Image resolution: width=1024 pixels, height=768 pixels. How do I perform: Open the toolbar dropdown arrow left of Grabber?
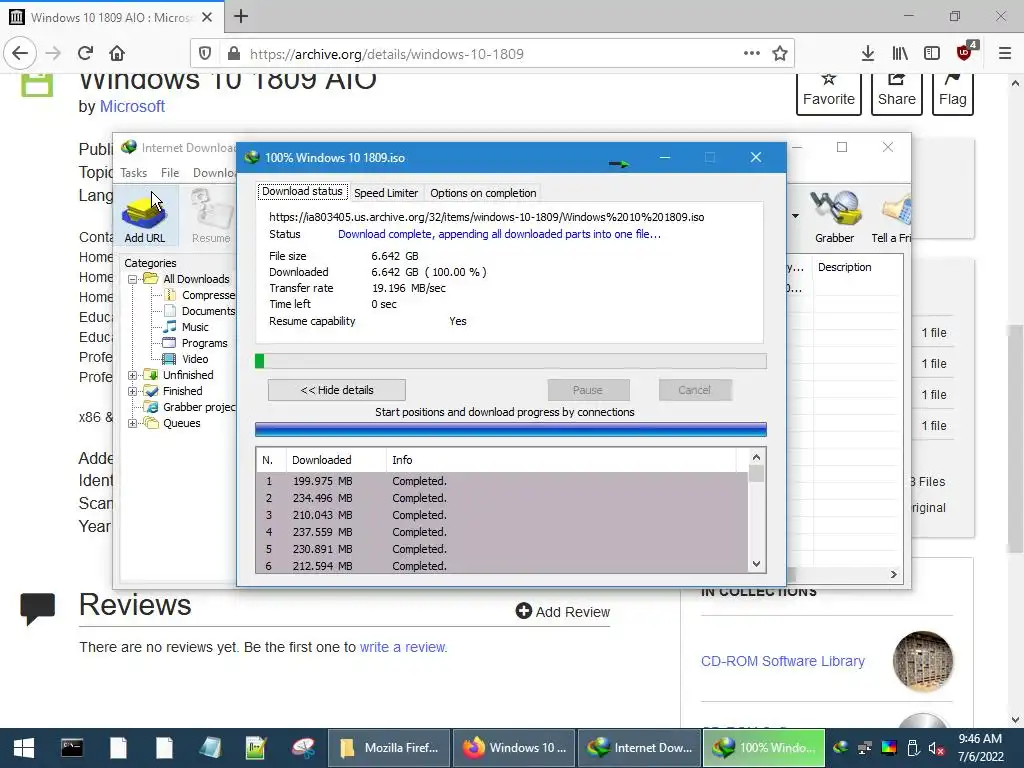[795, 216]
